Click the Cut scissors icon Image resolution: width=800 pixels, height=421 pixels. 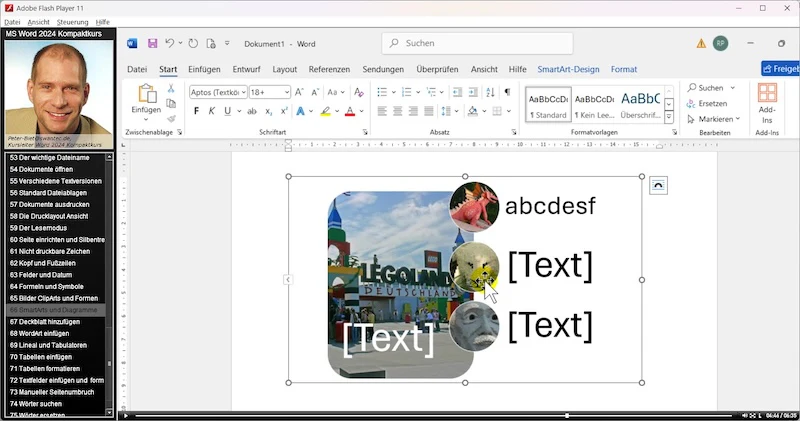pyautogui.click(x=171, y=89)
